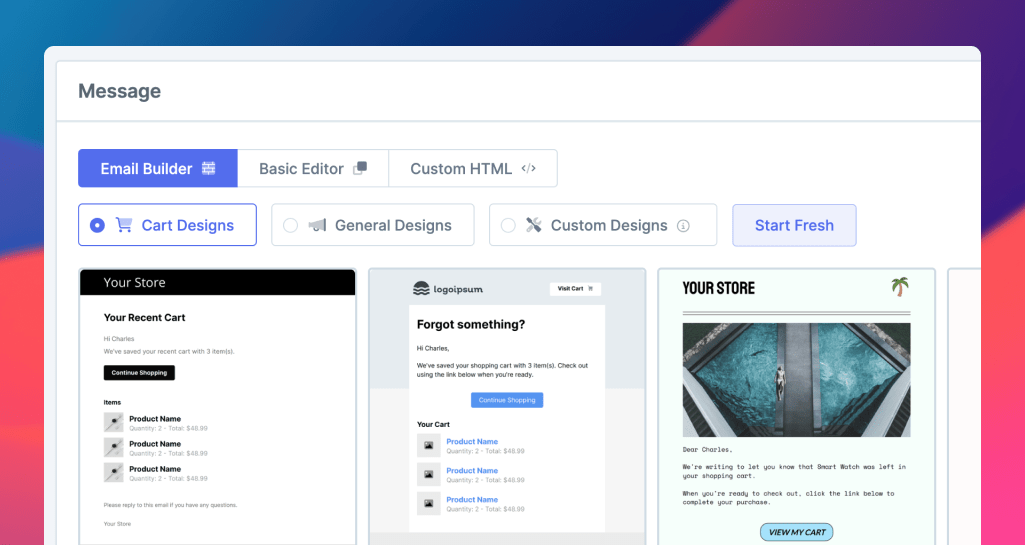Image resolution: width=1025 pixels, height=545 pixels.
Task: Click the Start Fresh button
Action: [794, 225]
